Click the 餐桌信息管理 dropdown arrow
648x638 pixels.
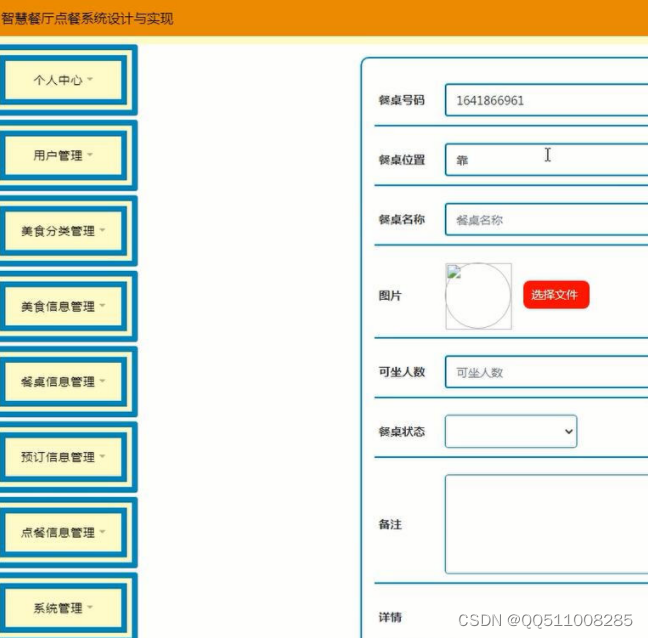pyautogui.click(x=102, y=381)
